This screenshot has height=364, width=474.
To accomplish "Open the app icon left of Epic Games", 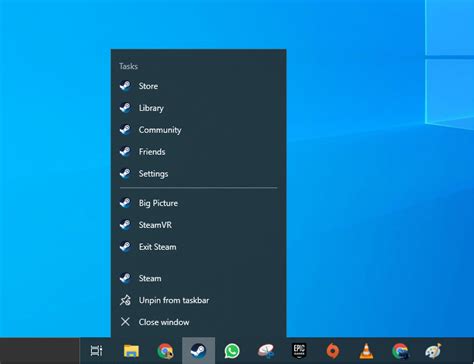I will (266, 351).
